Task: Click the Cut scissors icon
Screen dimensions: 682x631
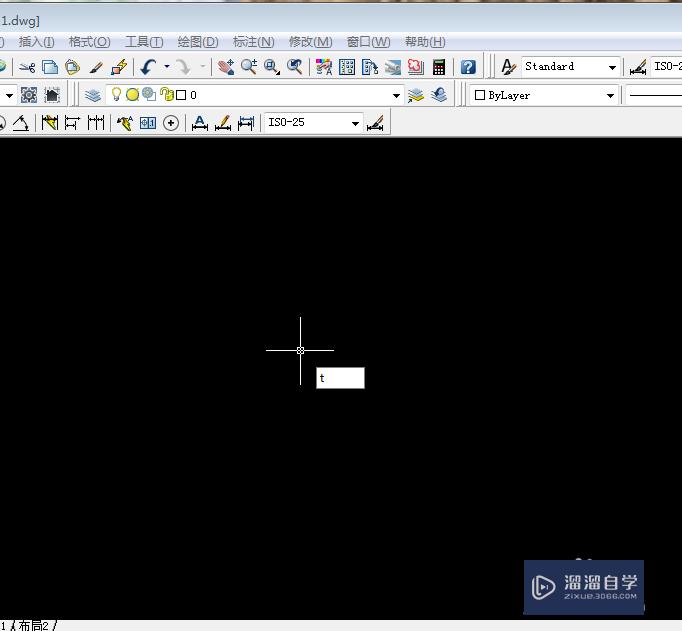Action: [x=27, y=67]
